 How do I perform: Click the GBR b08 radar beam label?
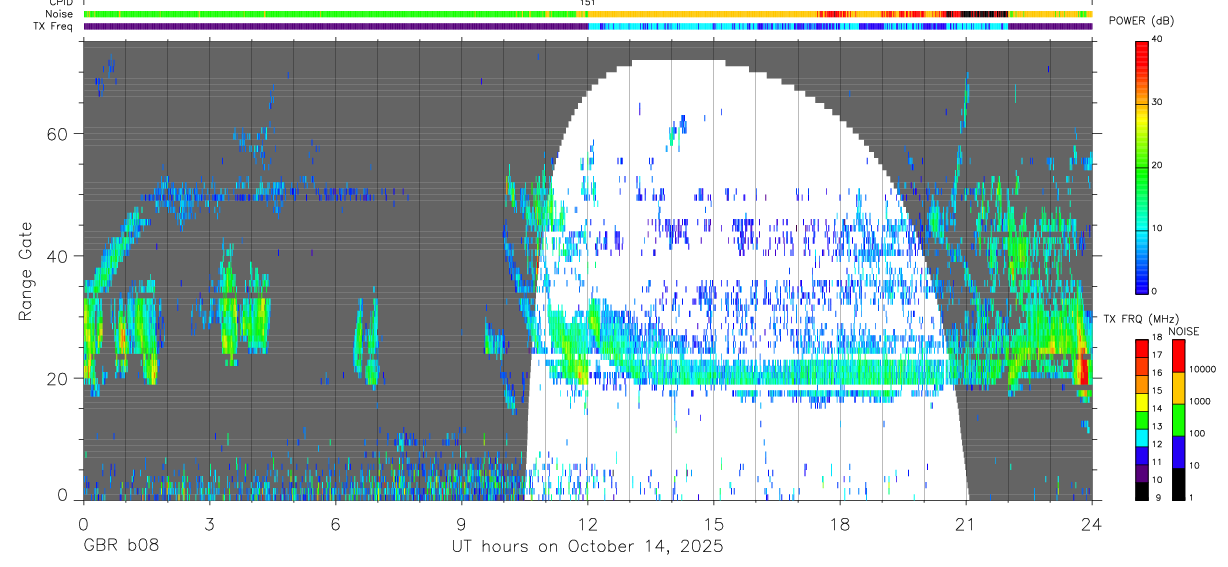point(120,547)
